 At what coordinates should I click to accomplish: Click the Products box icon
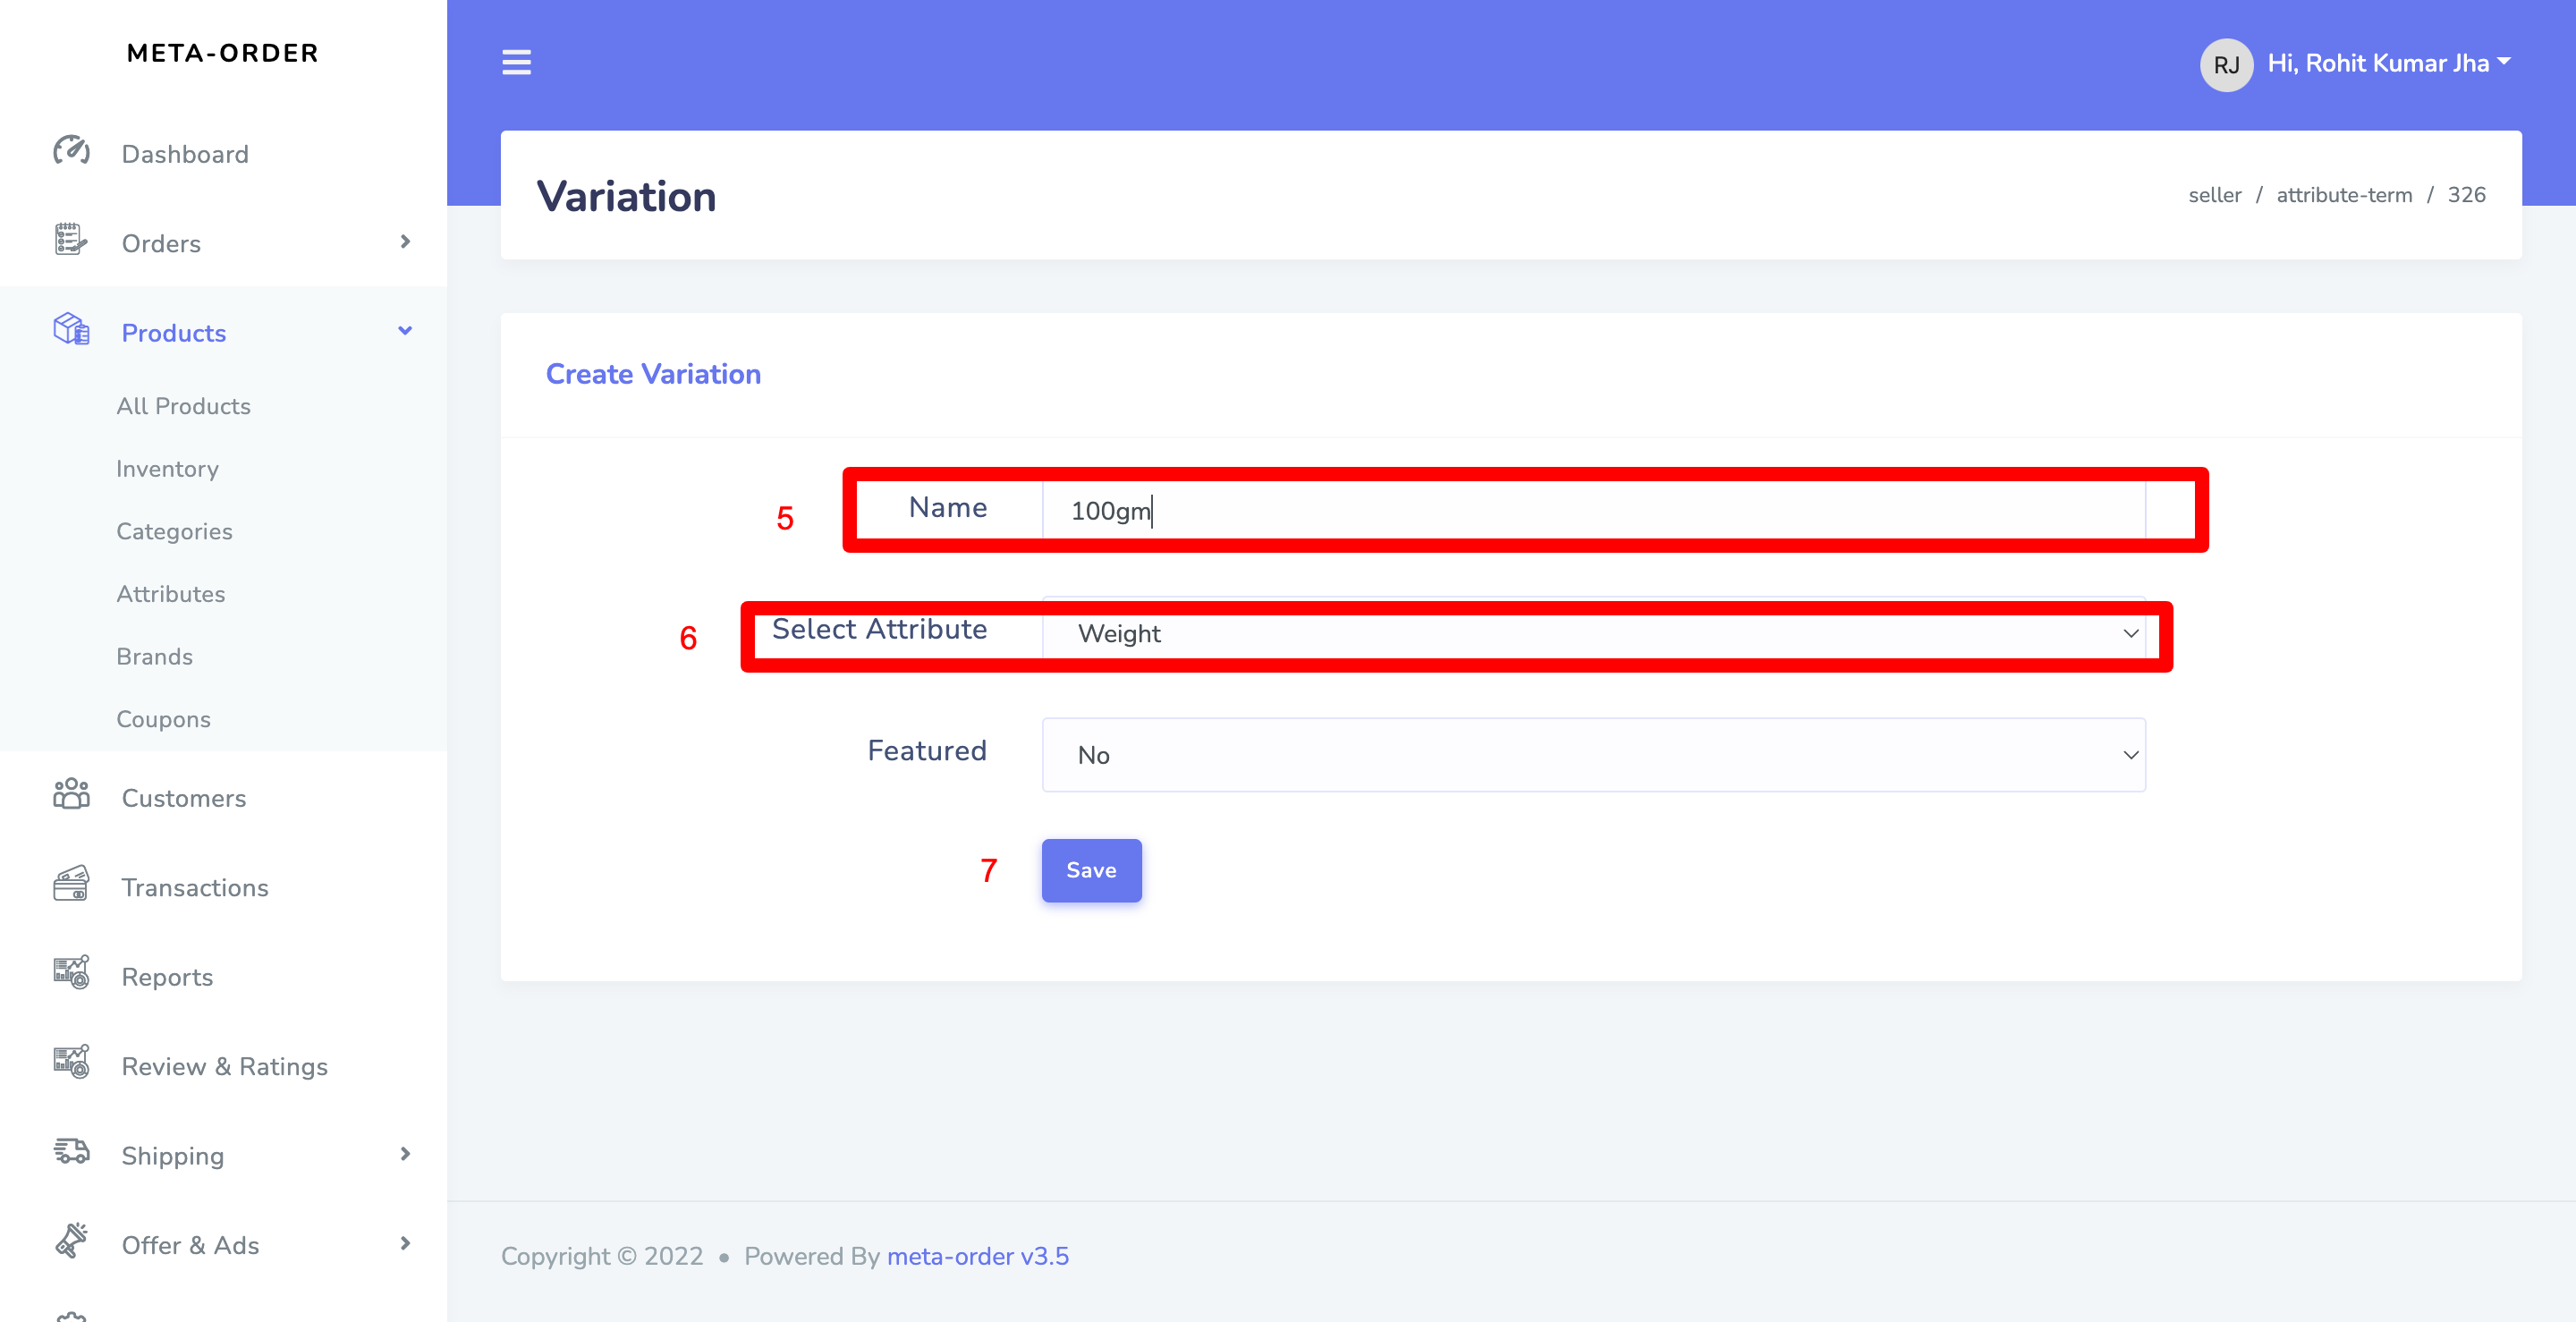tap(71, 330)
